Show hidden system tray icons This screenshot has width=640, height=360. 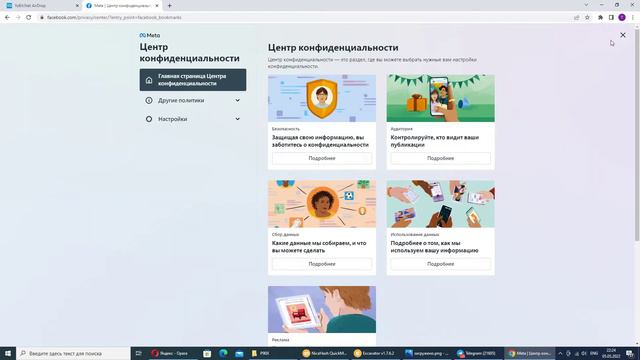tap(560, 353)
